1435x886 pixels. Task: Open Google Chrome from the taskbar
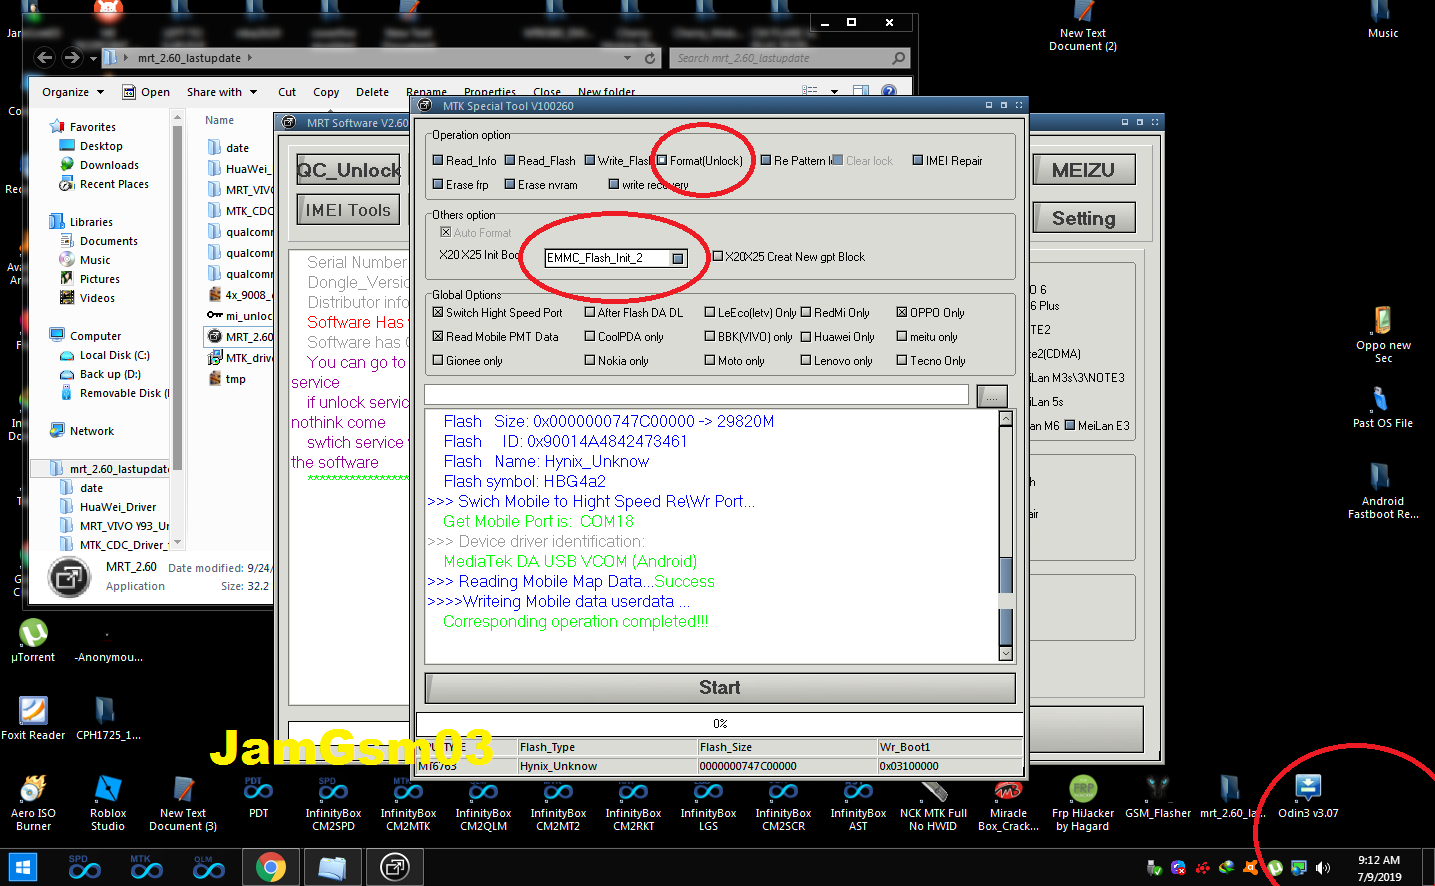point(270,867)
